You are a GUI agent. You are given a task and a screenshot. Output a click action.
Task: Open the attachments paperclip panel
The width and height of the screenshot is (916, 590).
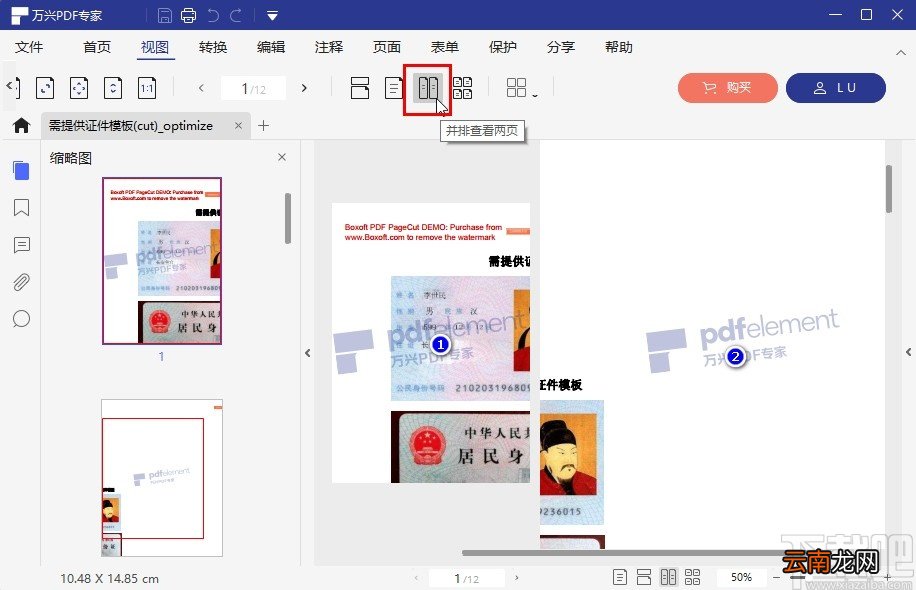[21, 282]
